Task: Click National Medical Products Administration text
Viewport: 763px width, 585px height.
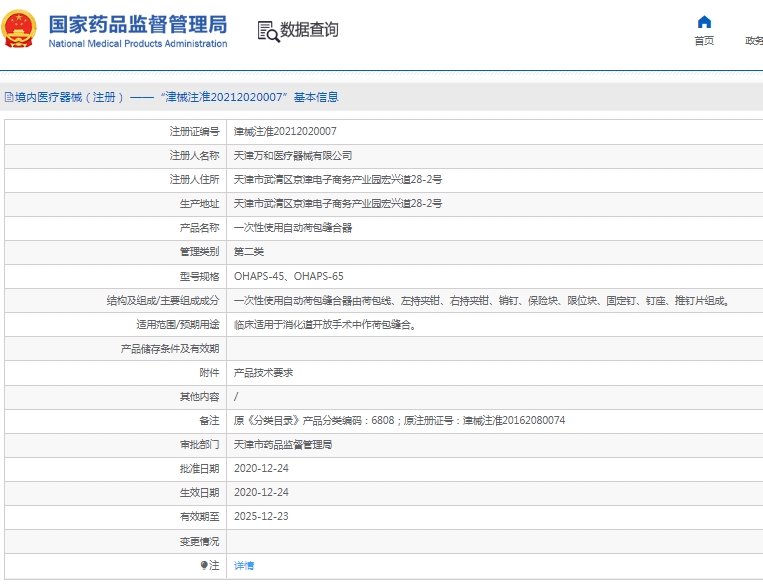Action: coord(138,44)
